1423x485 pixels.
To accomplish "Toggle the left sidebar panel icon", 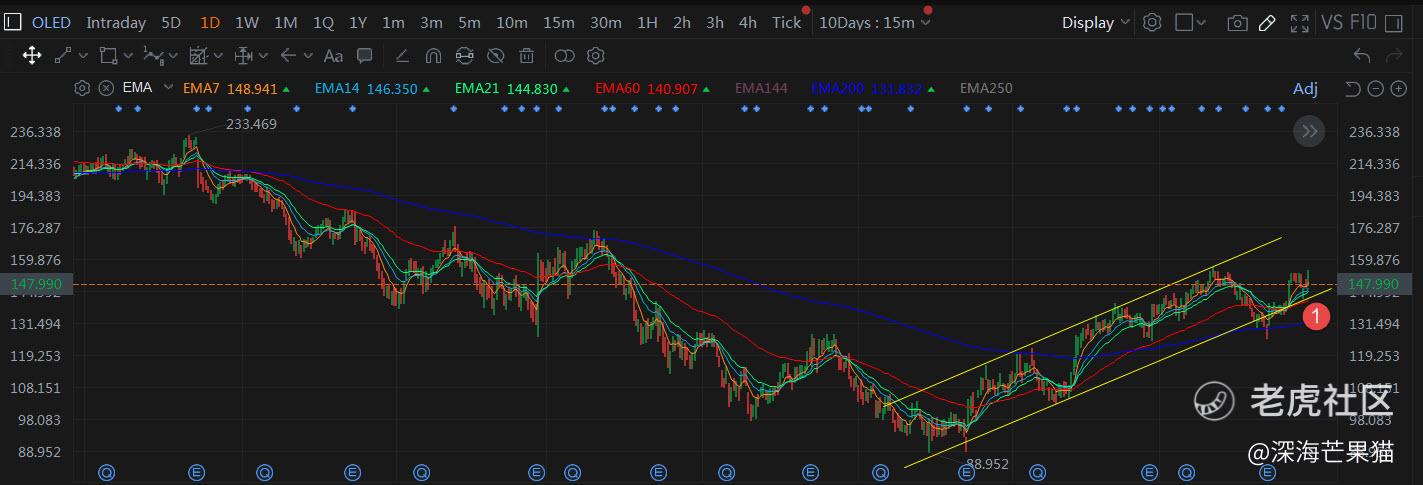I will 15,22.
